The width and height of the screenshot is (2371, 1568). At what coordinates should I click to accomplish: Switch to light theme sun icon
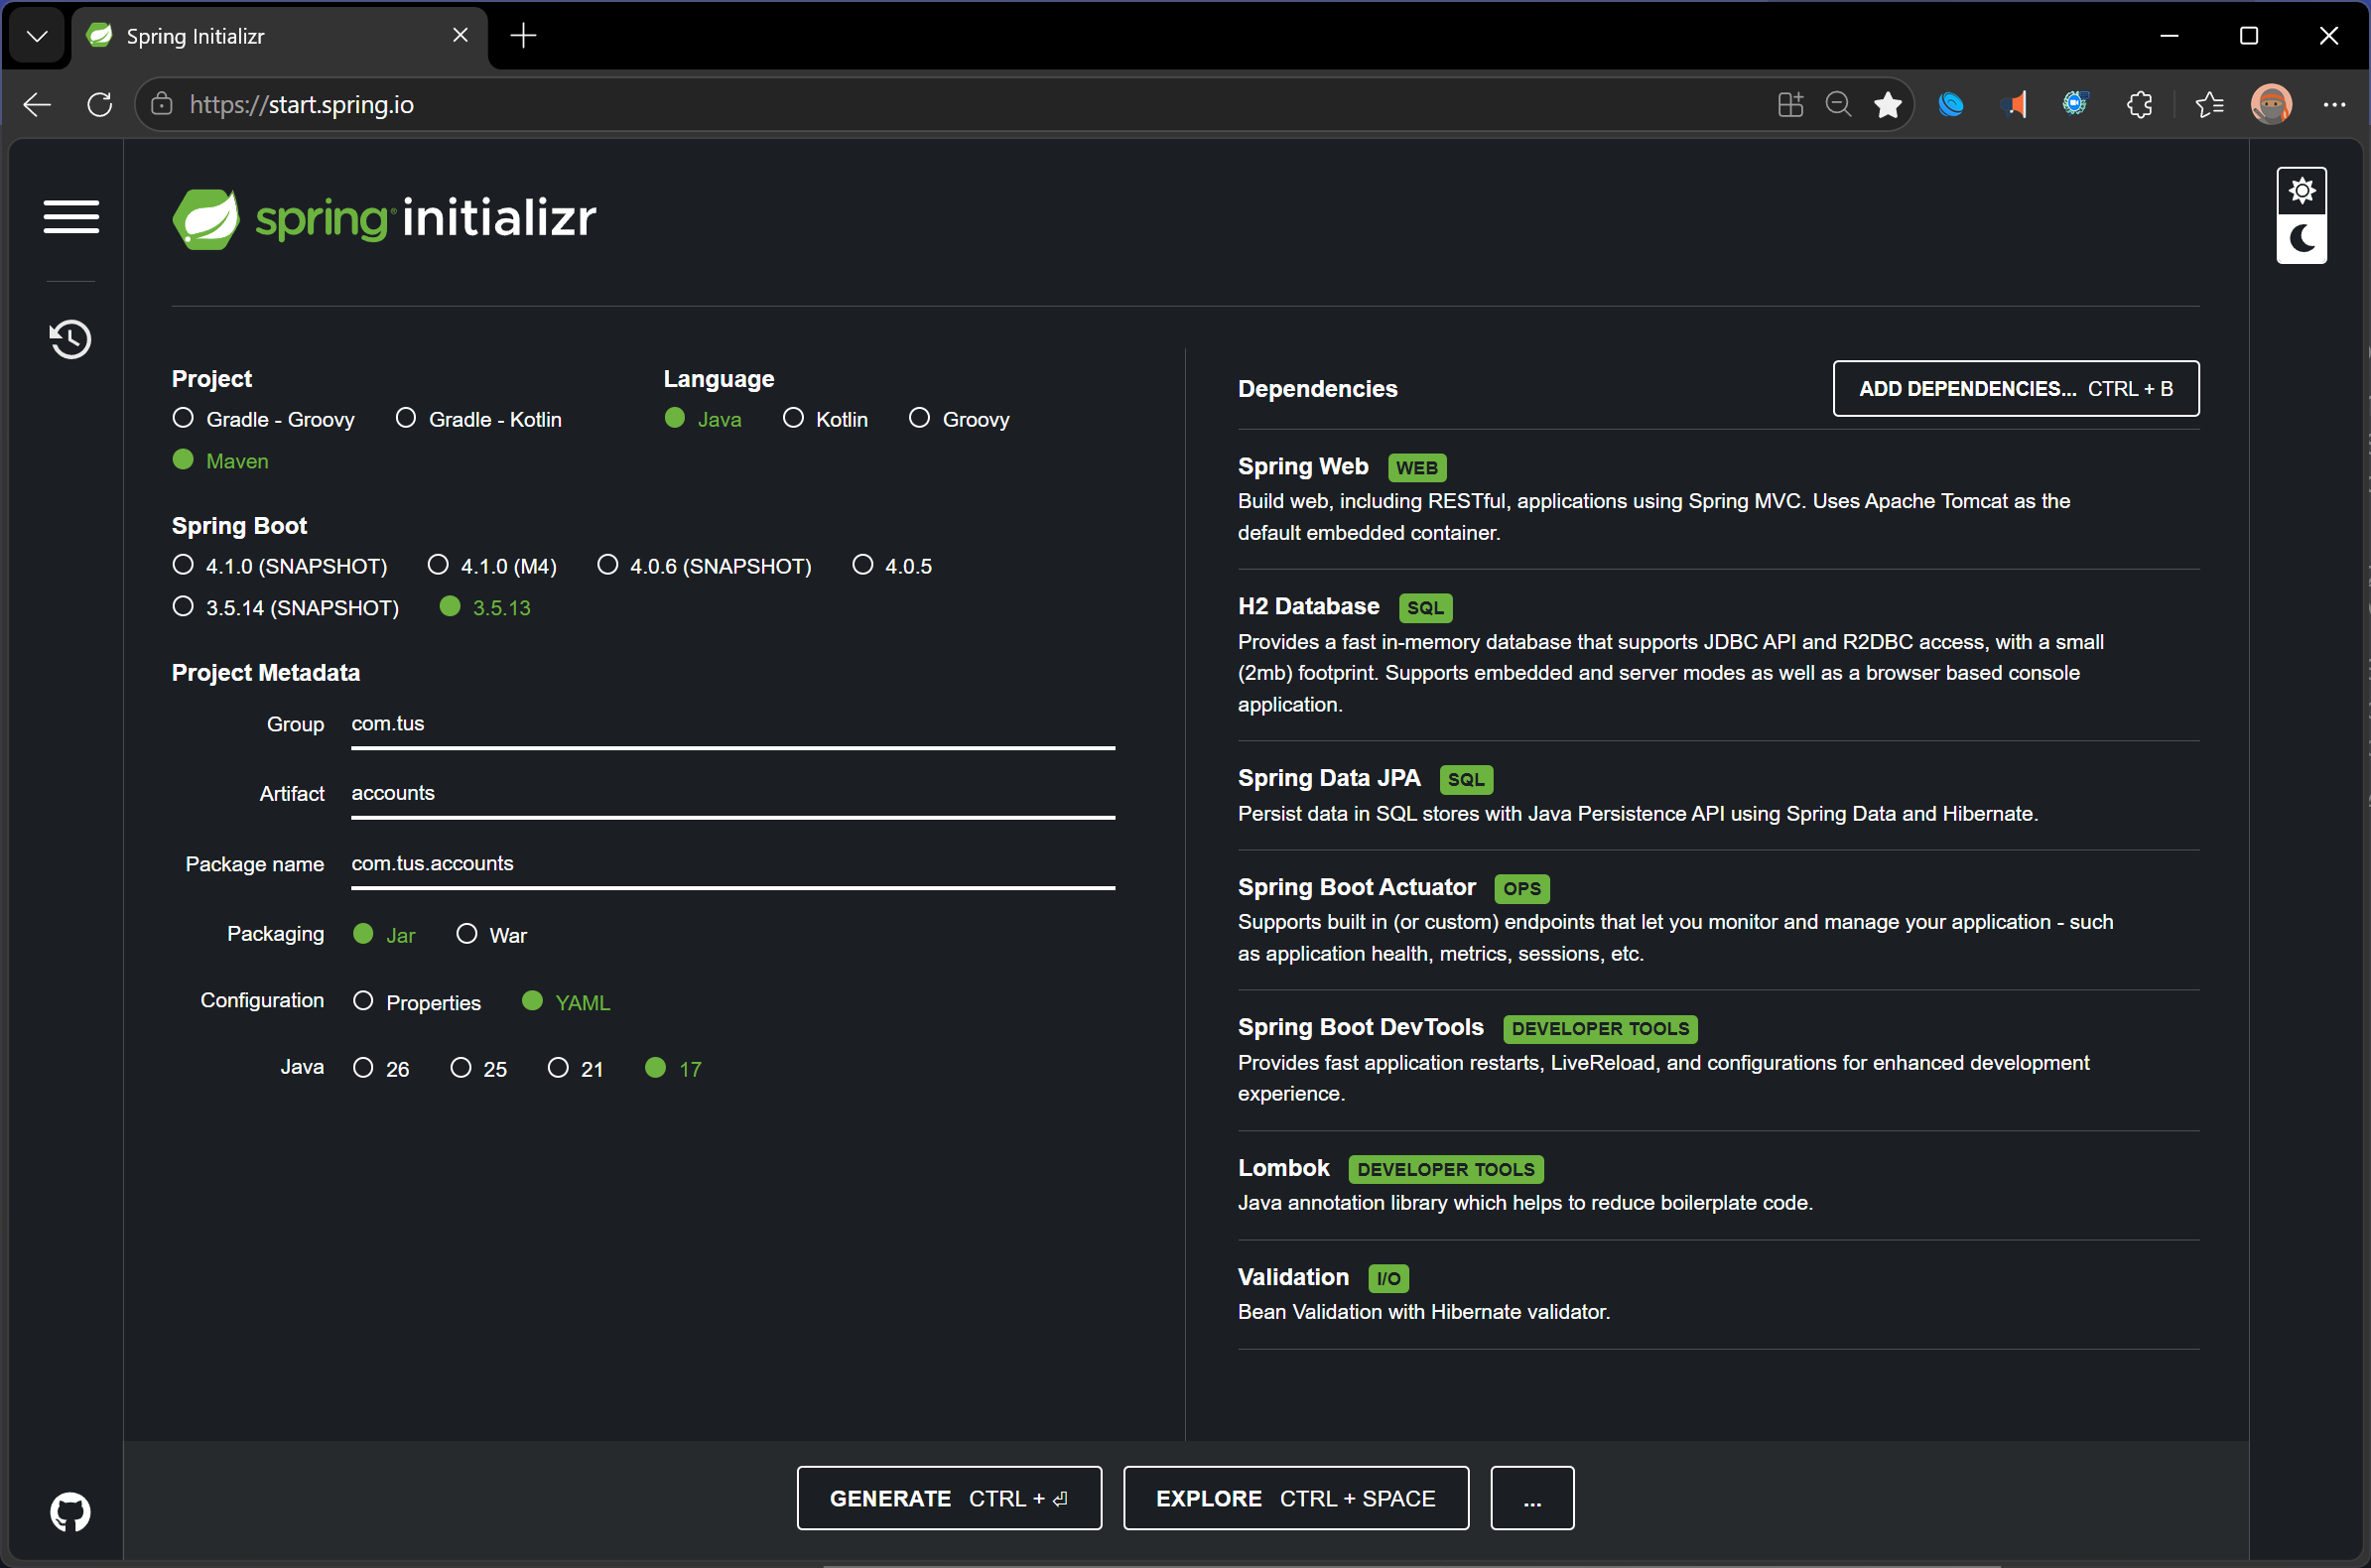2301,191
